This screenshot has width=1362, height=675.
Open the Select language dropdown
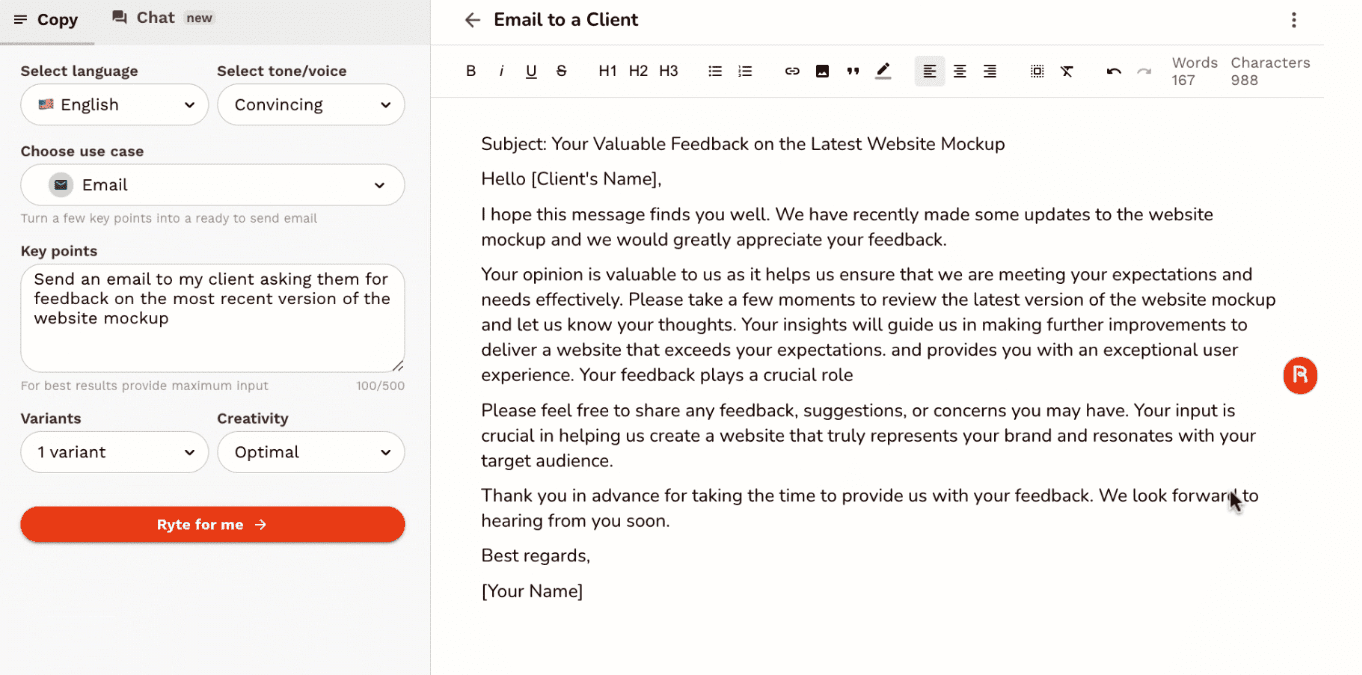115,105
